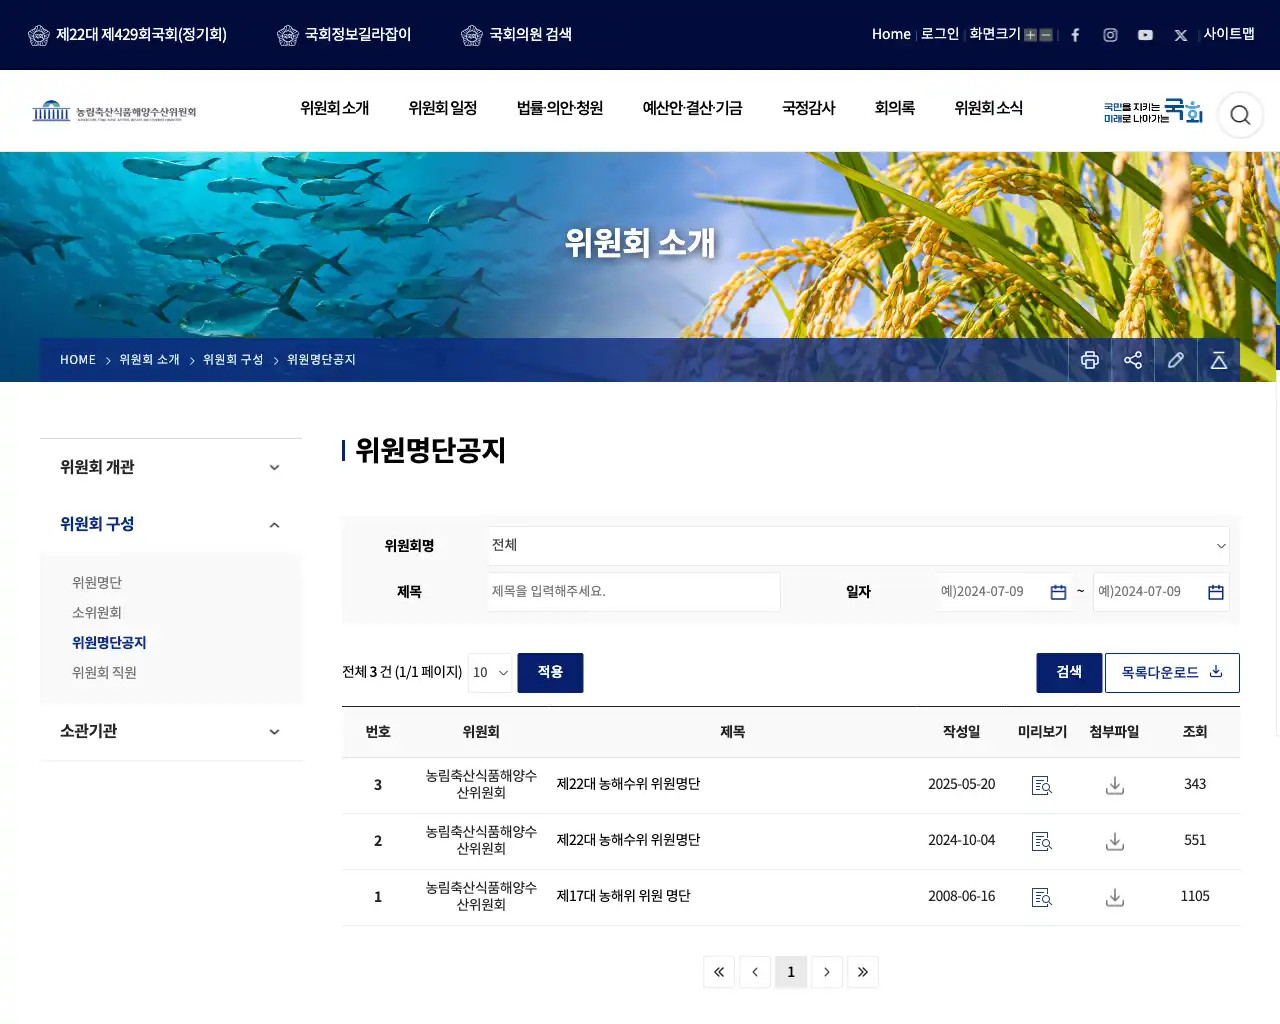Screen dimensions: 1280x1024
Task: Open the YouTube icon link
Action: [1145, 35]
